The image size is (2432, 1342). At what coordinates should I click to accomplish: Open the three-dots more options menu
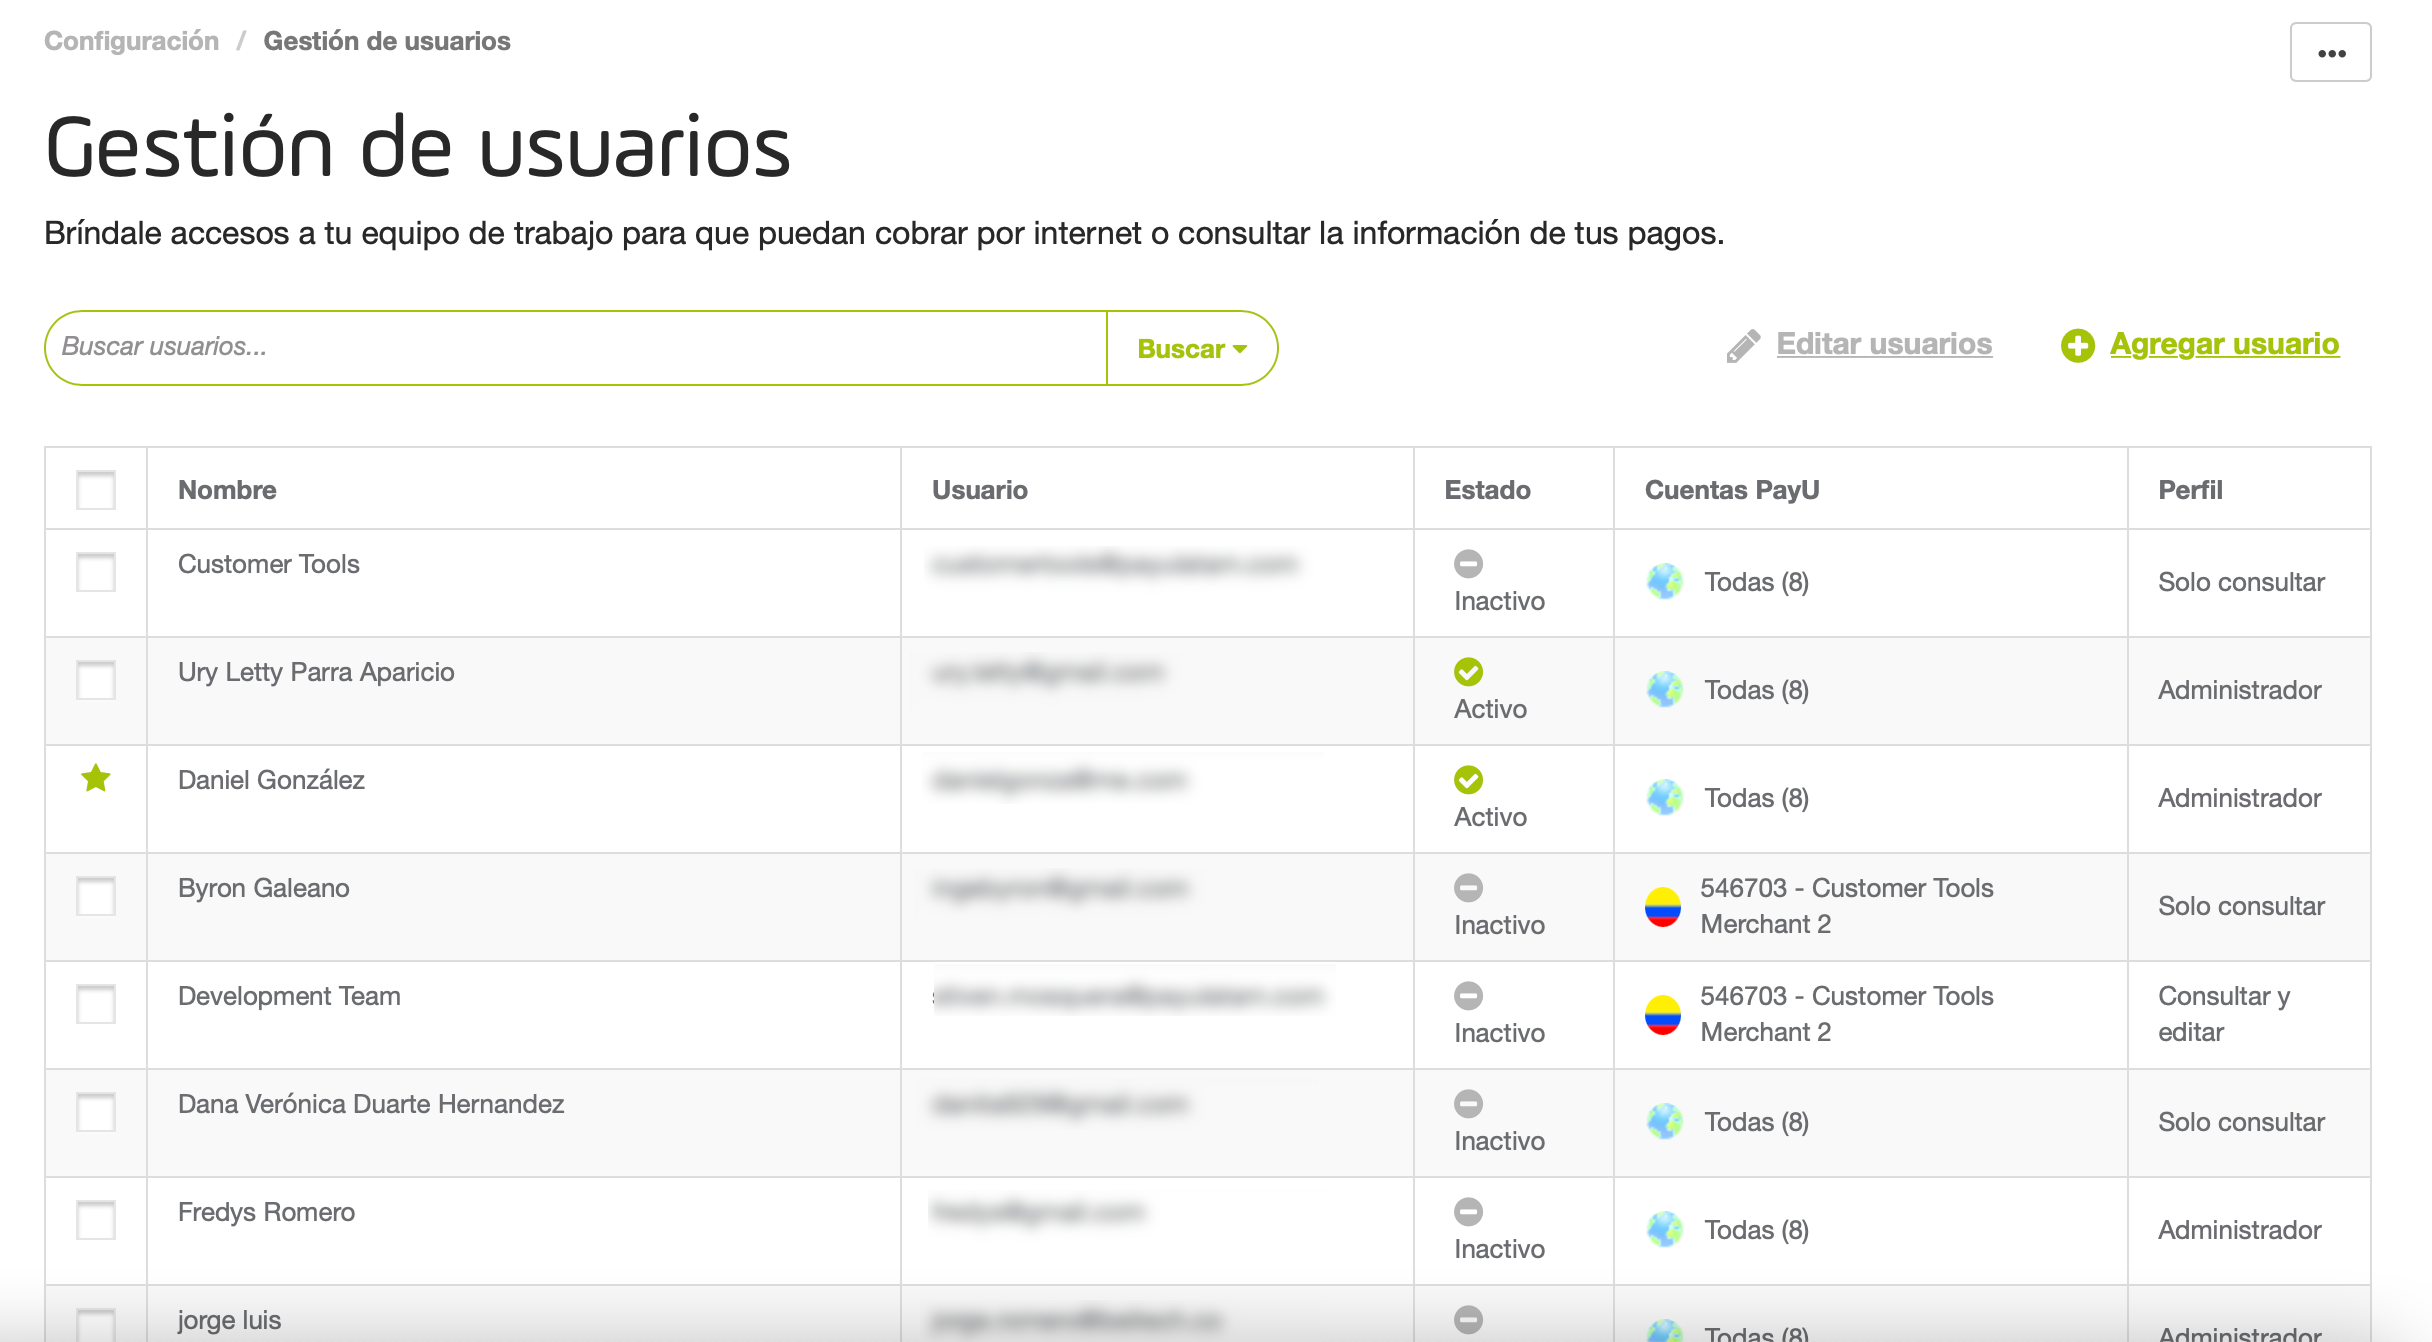2330,52
